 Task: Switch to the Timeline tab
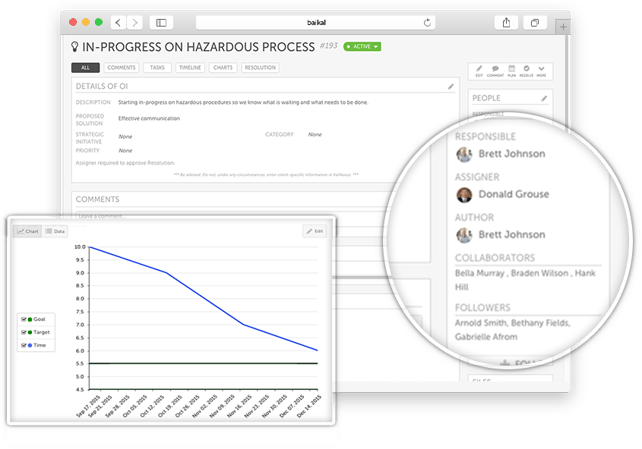(190, 68)
